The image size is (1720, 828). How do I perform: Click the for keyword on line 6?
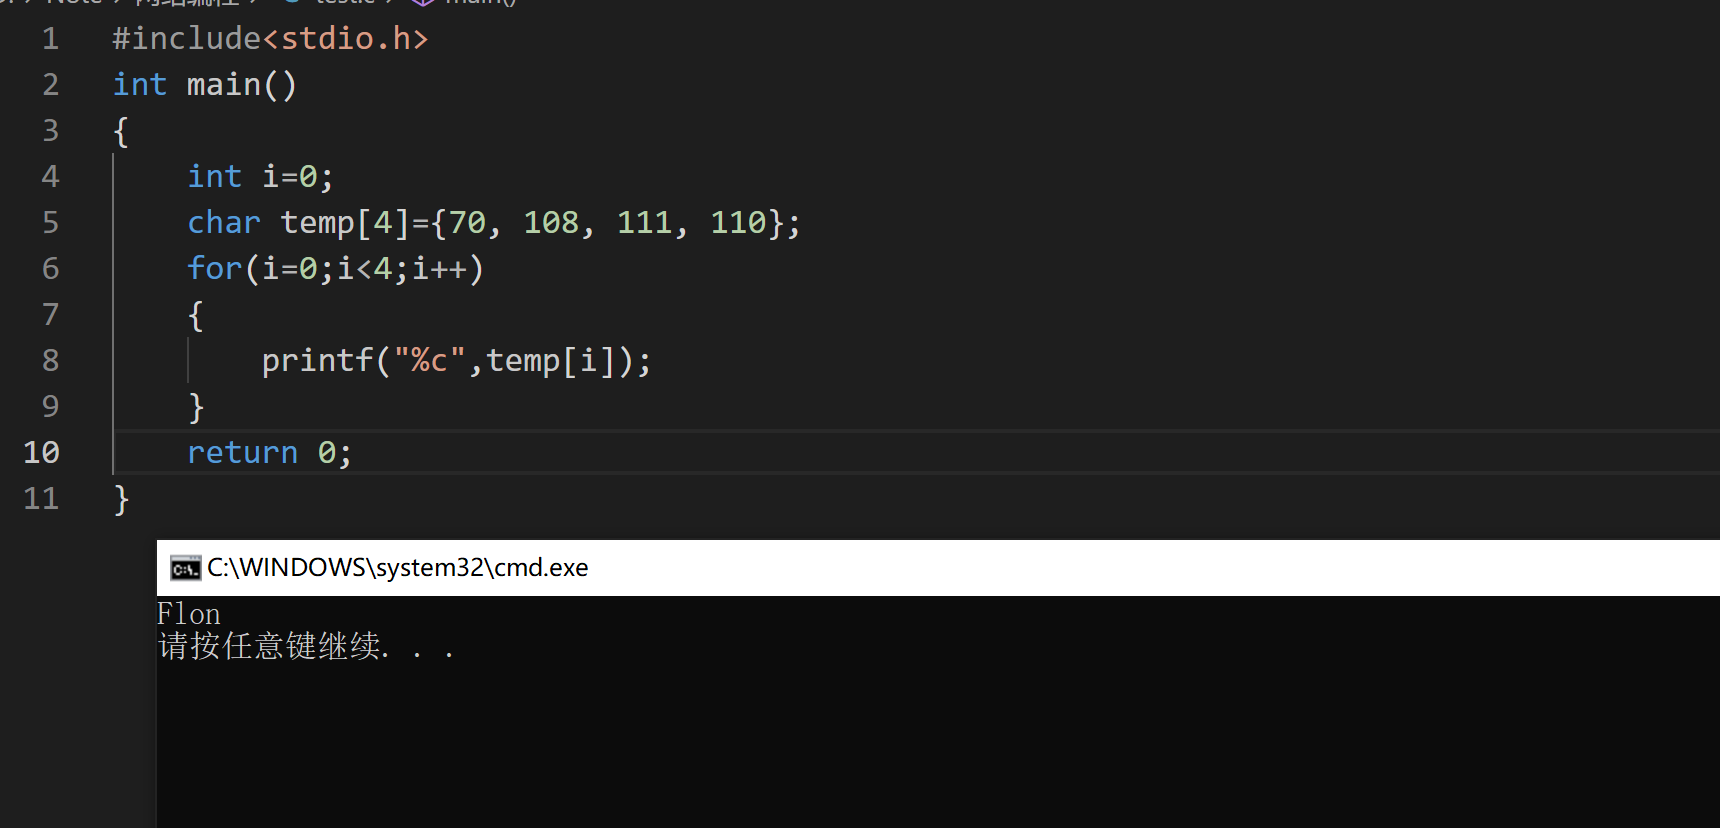(215, 268)
